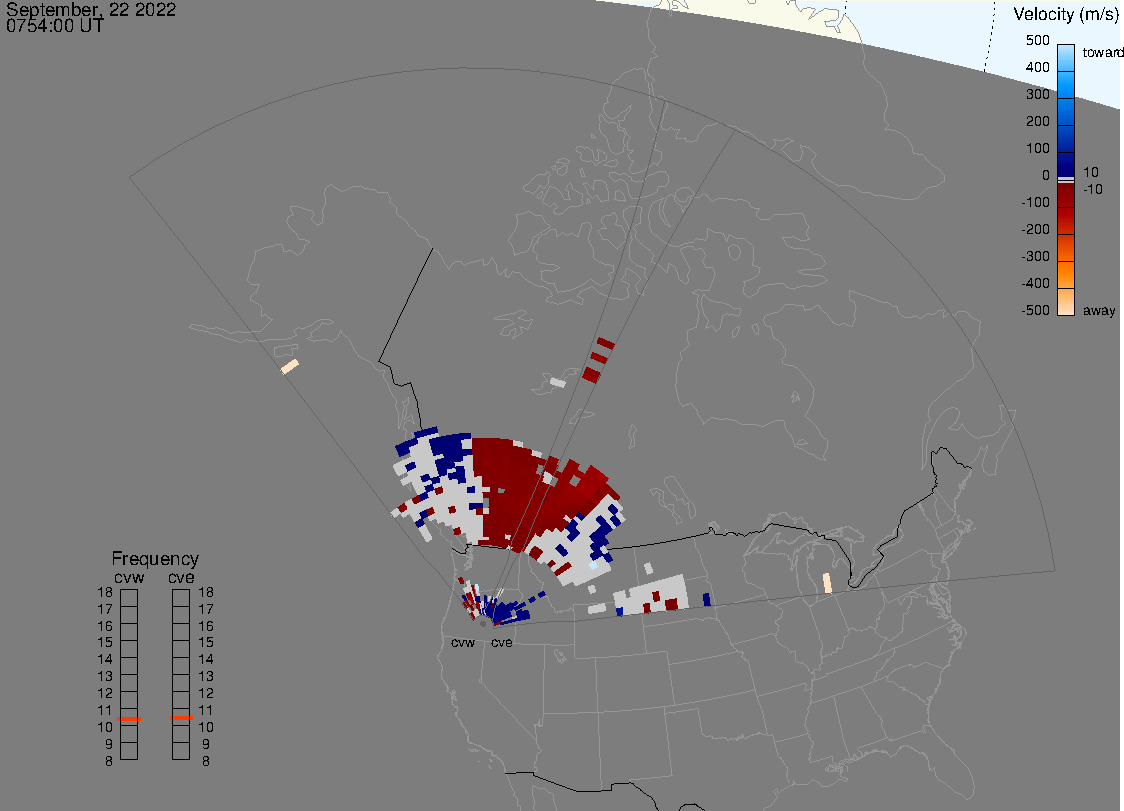Click the "cve" radar label on the map
The width and height of the screenshot is (1124, 811).
(502, 642)
